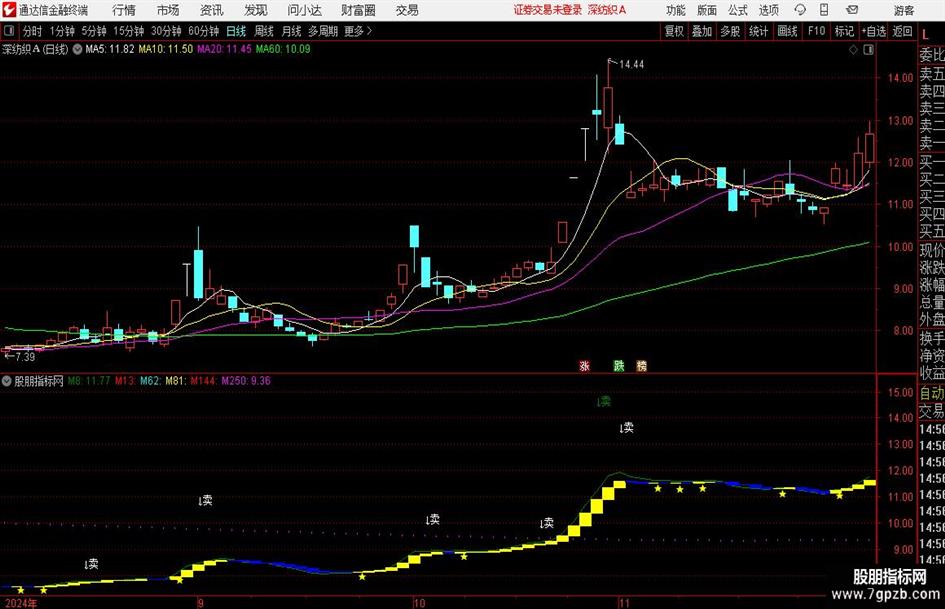Toggle the left sidebar panel icon
The width and height of the screenshot is (945, 609).
coord(9,31)
